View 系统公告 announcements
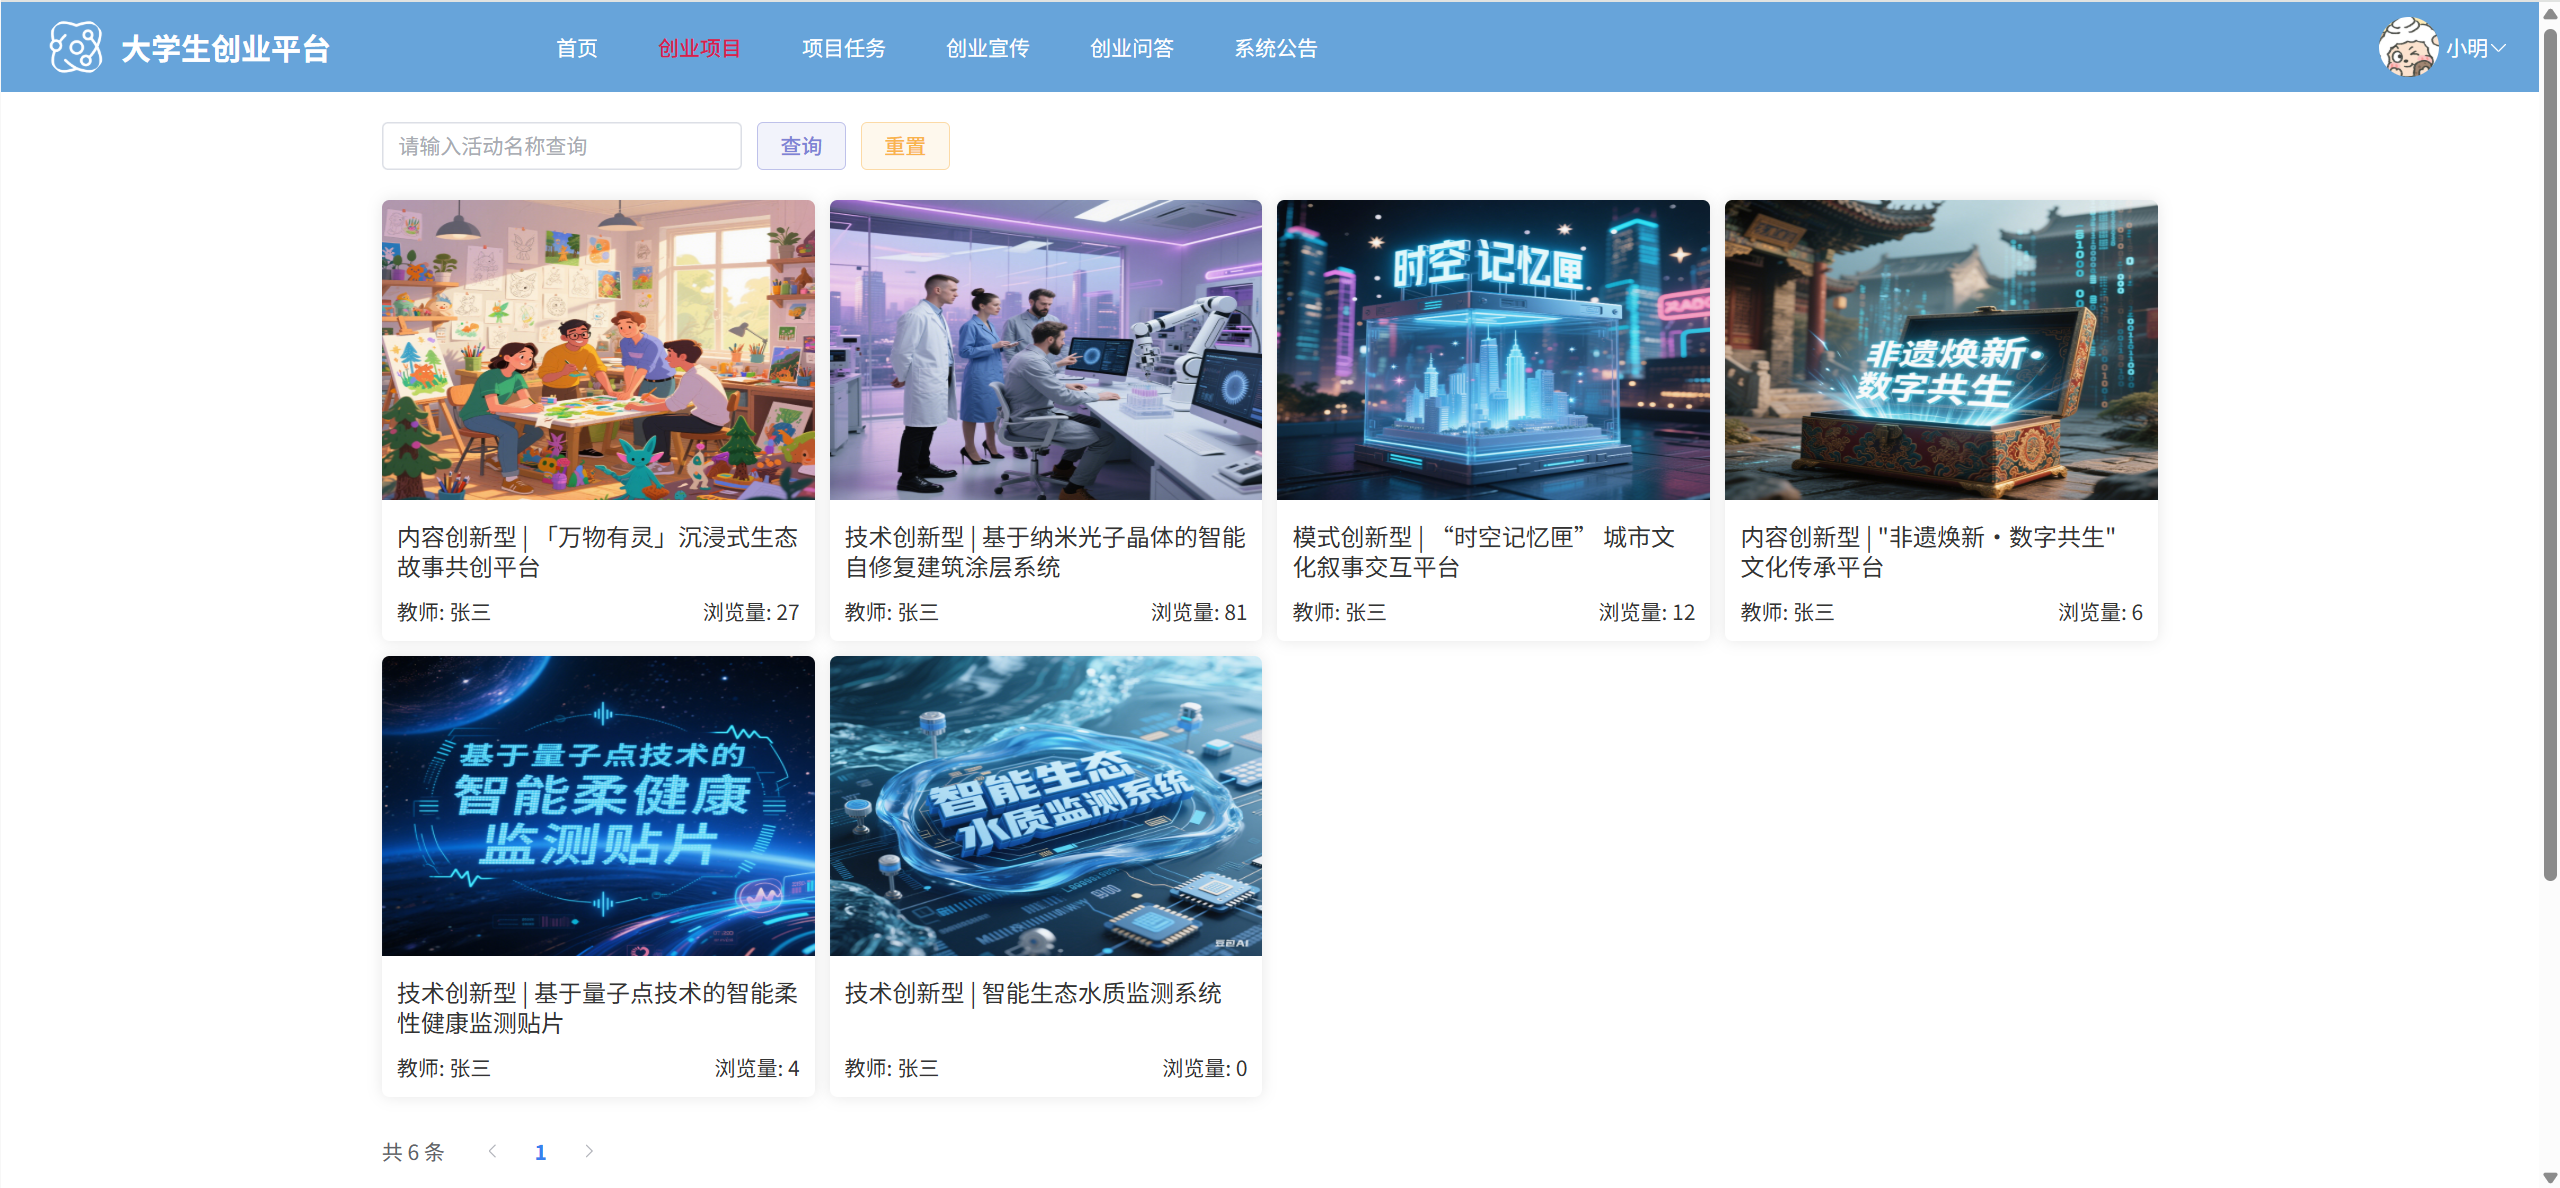 click(1275, 48)
